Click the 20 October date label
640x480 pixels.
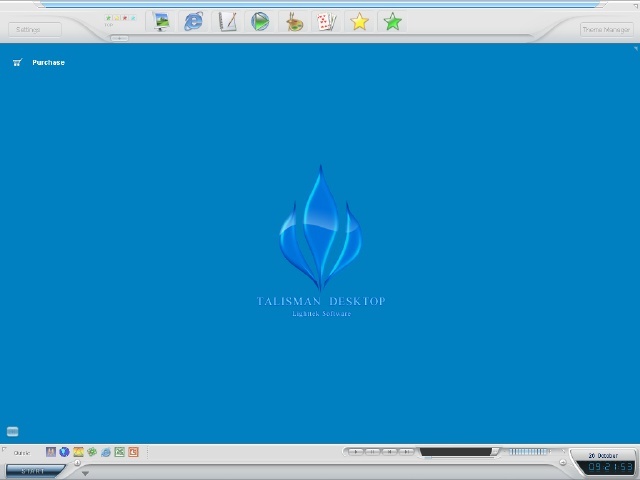click(603, 456)
